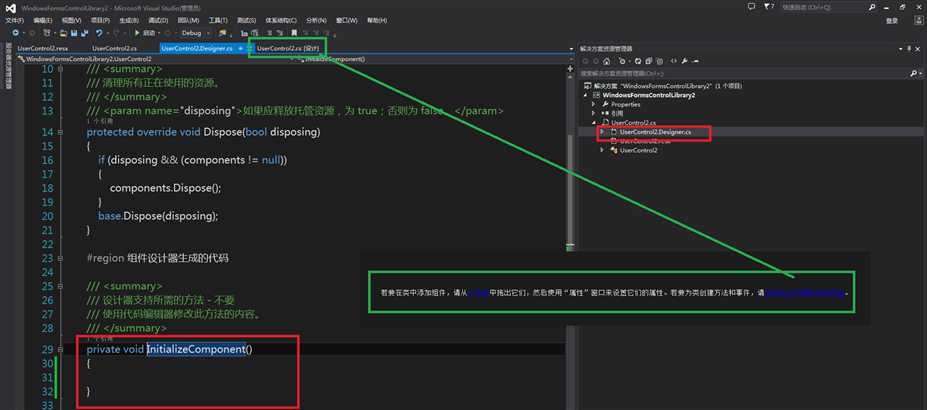This screenshot has height=410, width=927.
Task: Switch to UserControl2.resx tab
Action: 43,48
